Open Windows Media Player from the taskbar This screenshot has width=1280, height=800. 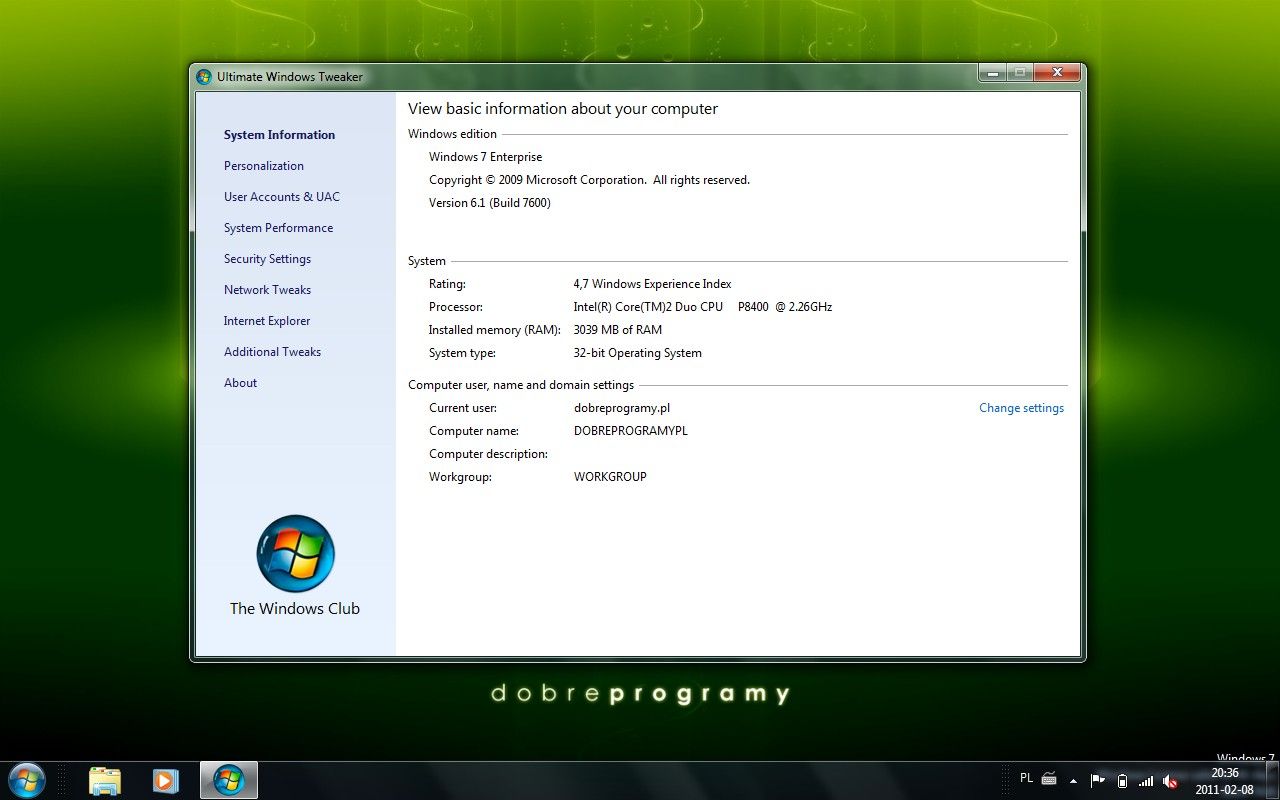coord(165,780)
